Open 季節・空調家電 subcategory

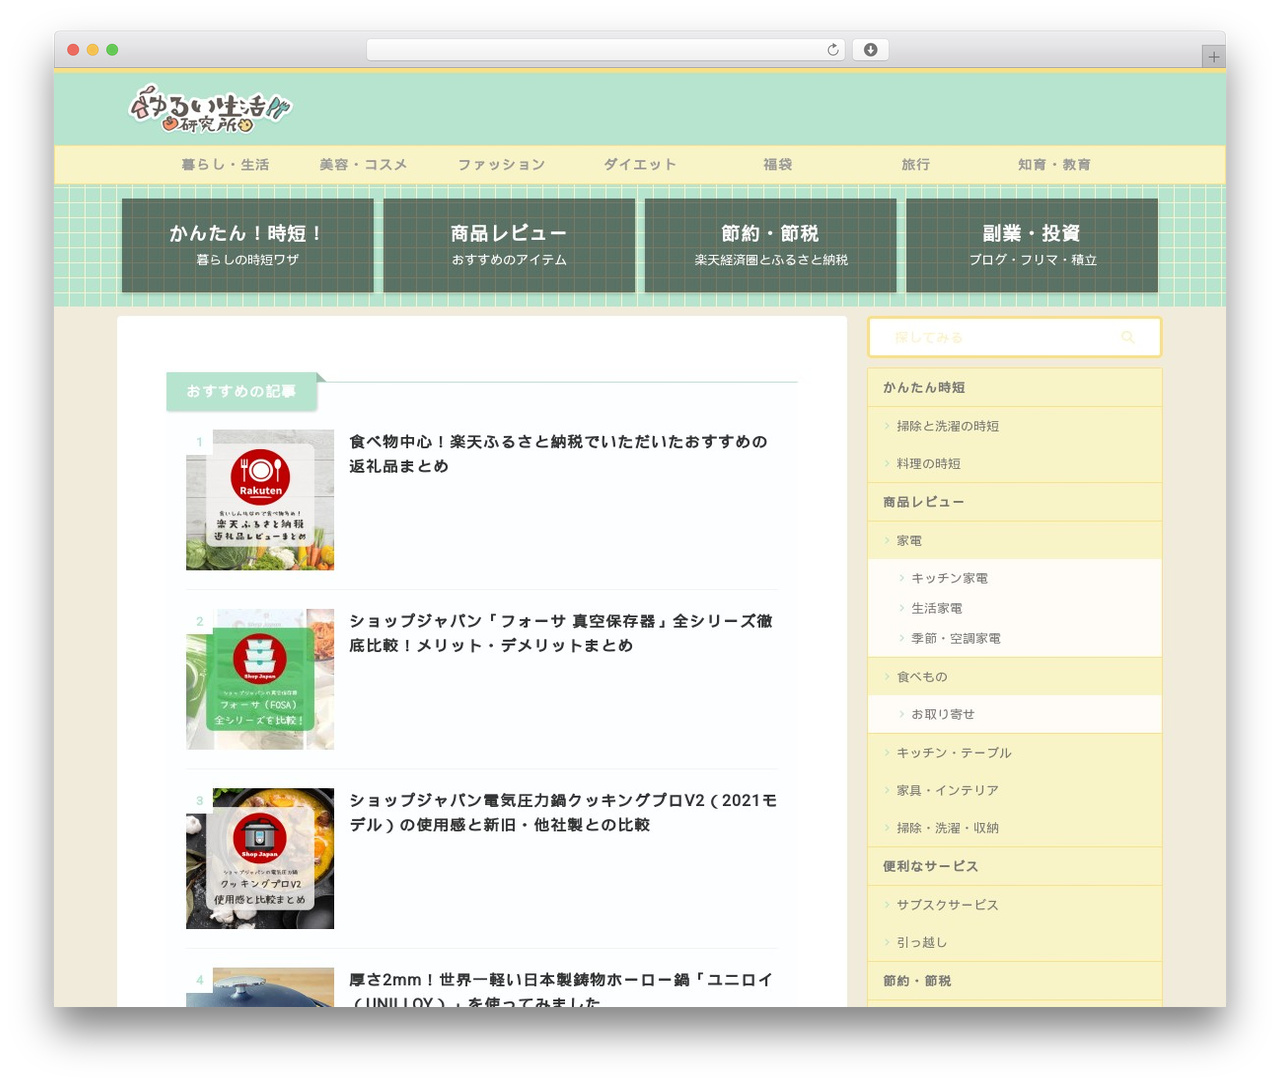(x=956, y=638)
